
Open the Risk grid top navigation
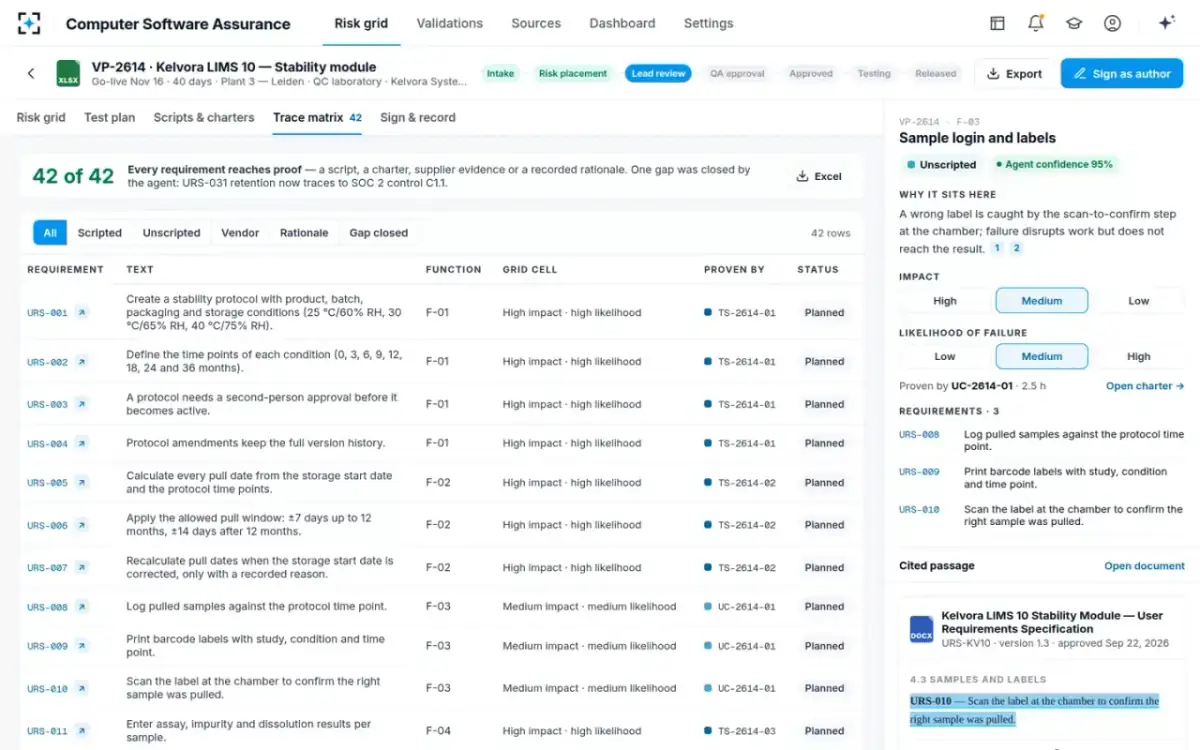click(x=361, y=23)
